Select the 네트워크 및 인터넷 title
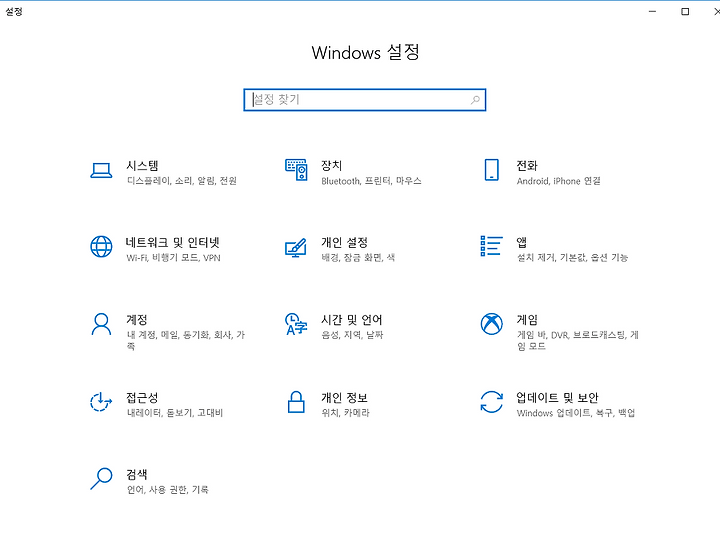 [173, 243]
